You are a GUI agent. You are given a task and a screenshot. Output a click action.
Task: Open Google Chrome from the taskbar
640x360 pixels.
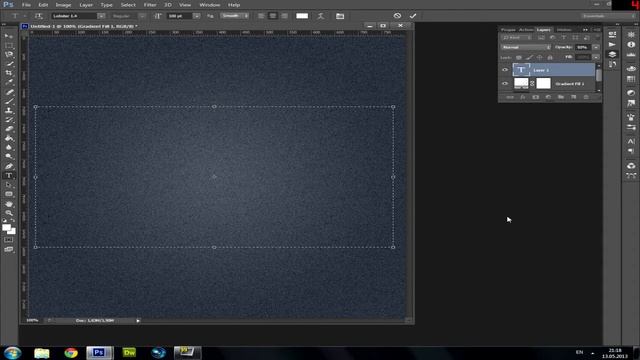tap(71, 353)
